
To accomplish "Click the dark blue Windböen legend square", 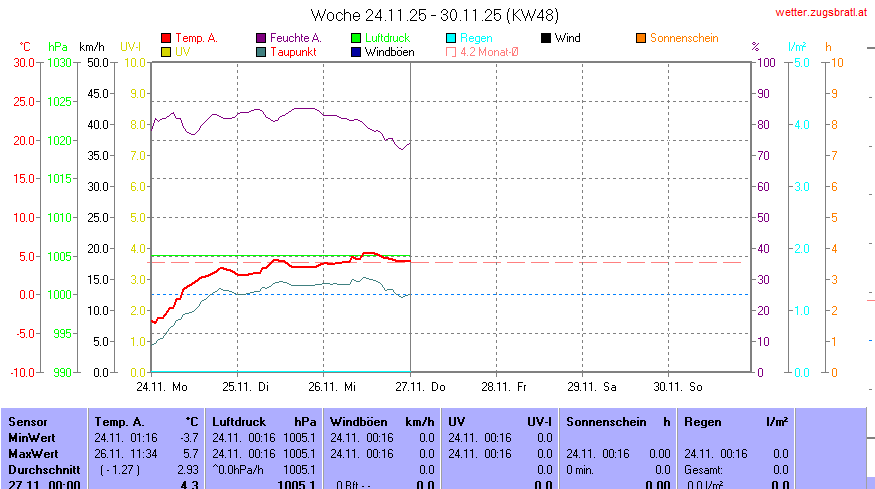I will (x=356, y=51).
